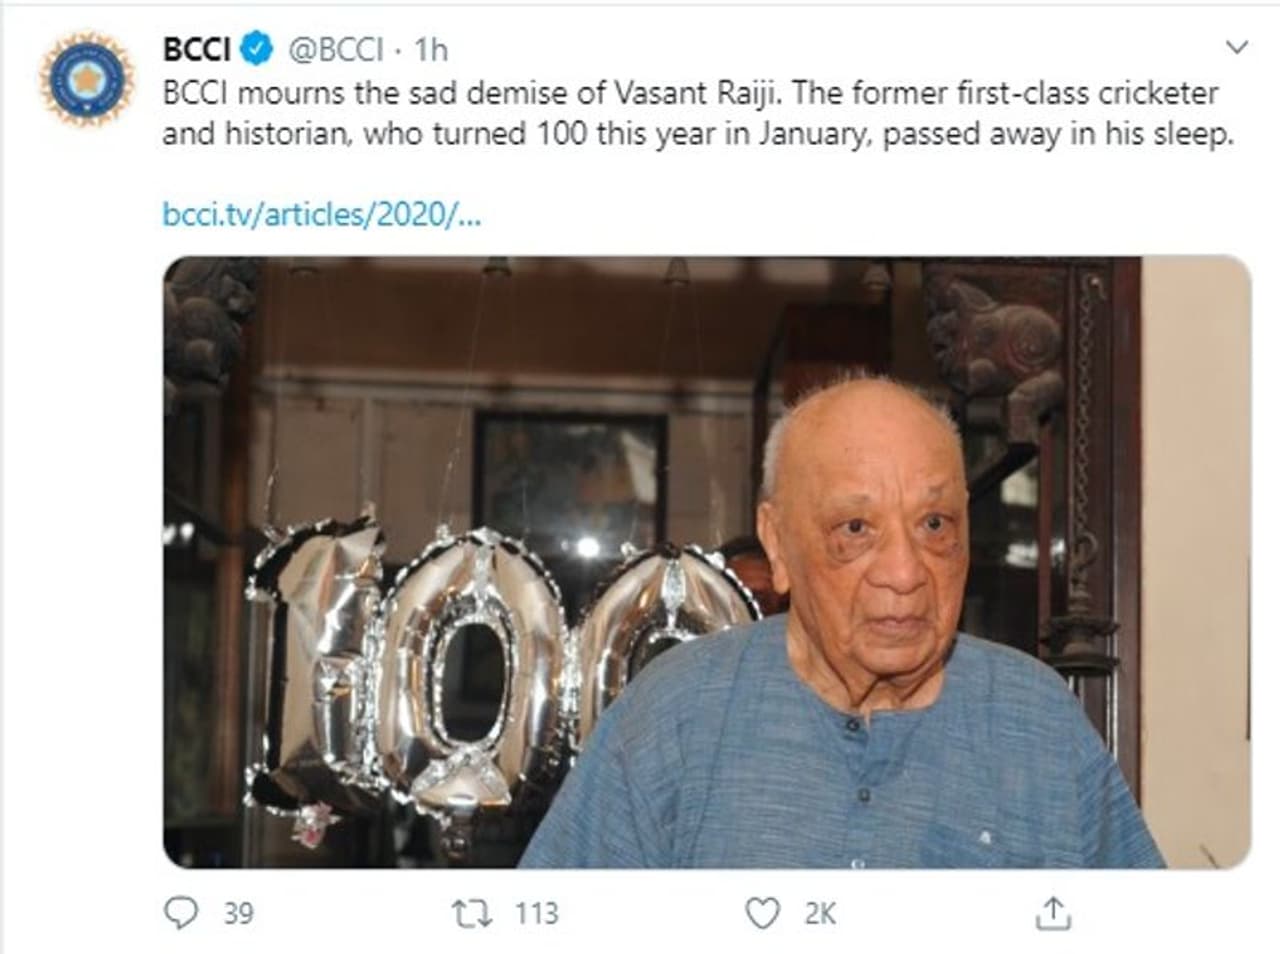Open the bcci.tv/articles/2020 link
This screenshot has width=1280, height=954.
coord(321,214)
